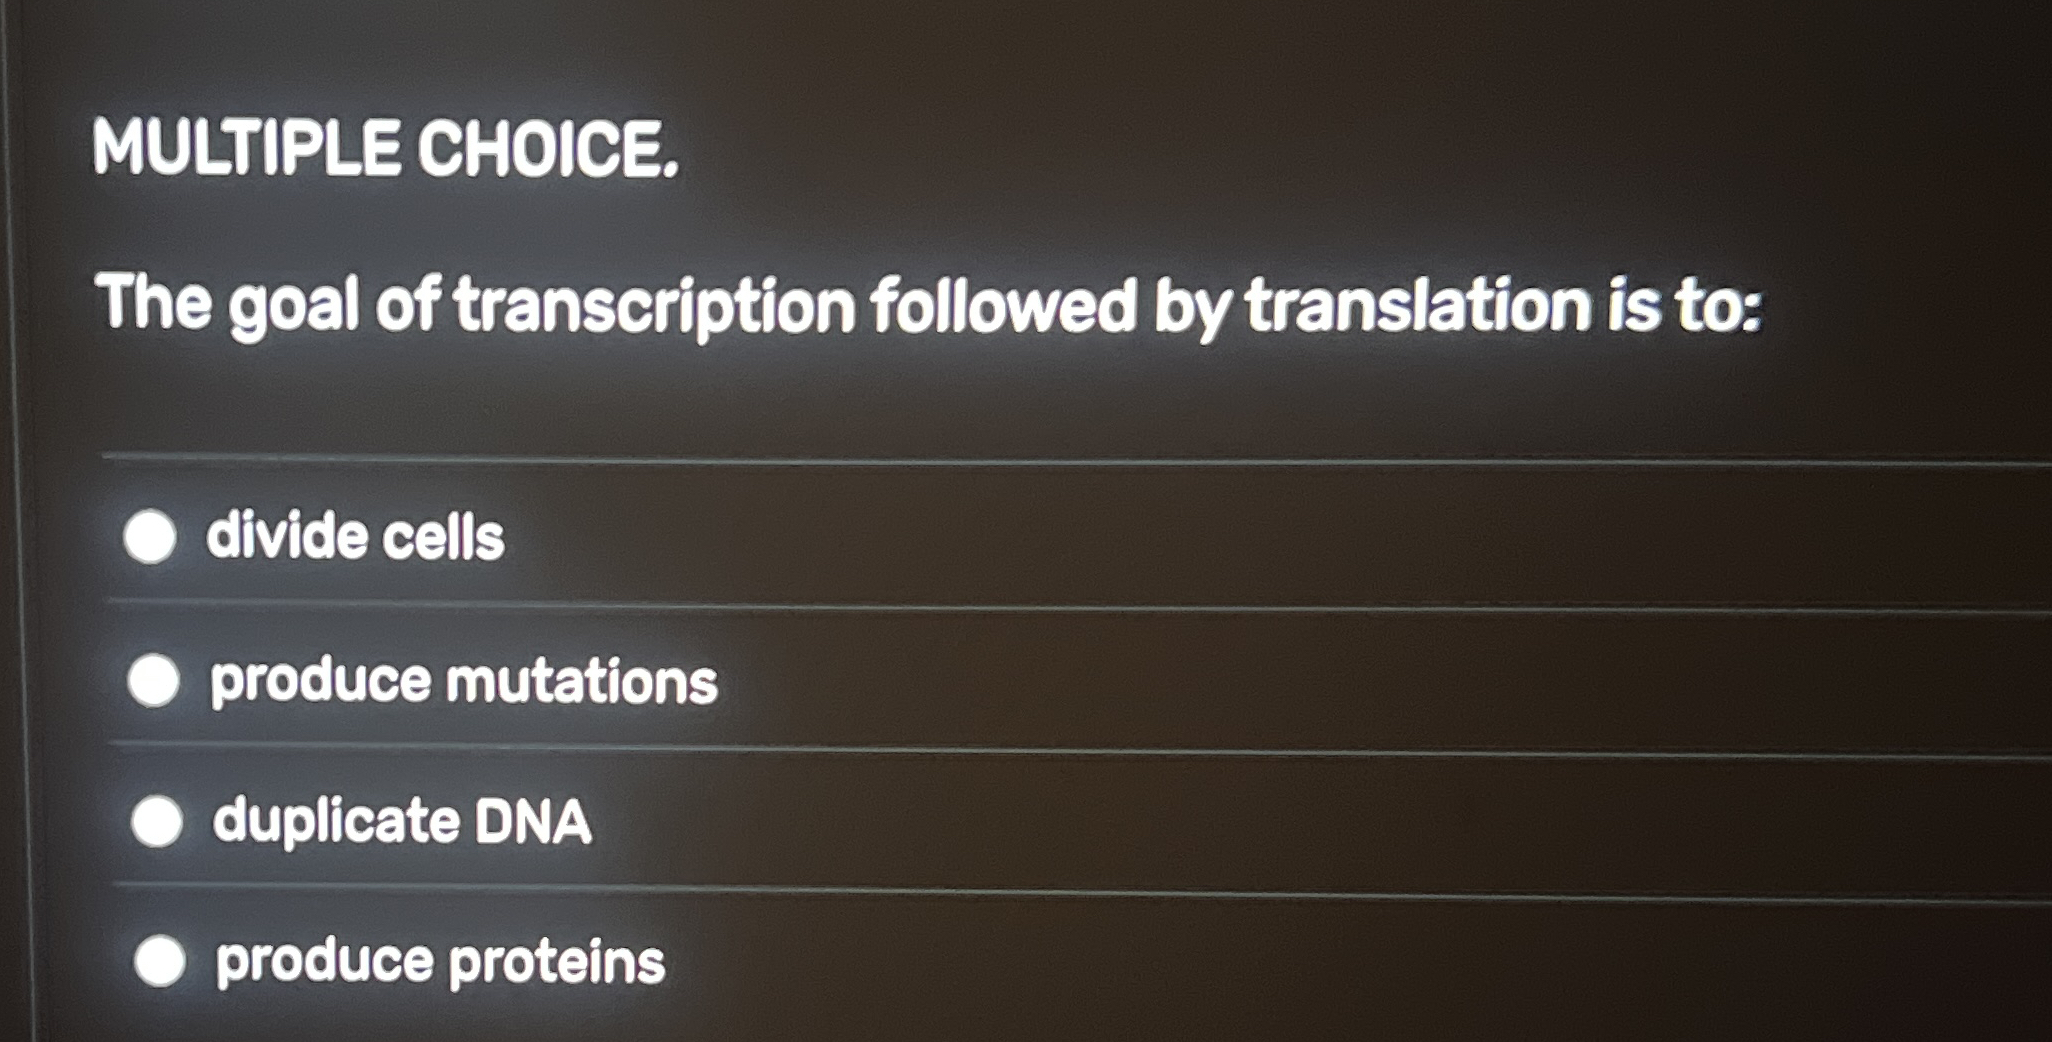2052x1042 pixels.
Task: Click the 'divide cells' answer text
Action: tap(355, 538)
